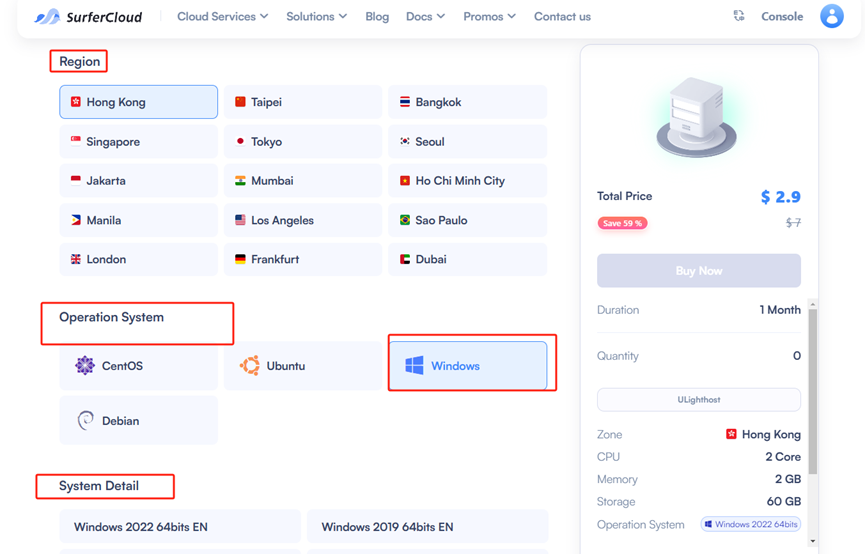The width and height of the screenshot is (865, 554).
Task: Click the SurferCloud logo
Action: pos(88,17)
